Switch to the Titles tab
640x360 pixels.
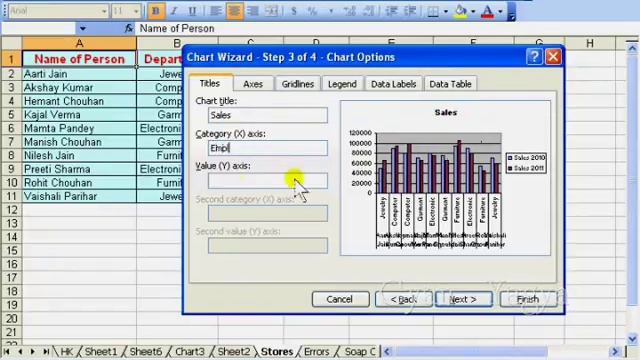coord(210,83)
